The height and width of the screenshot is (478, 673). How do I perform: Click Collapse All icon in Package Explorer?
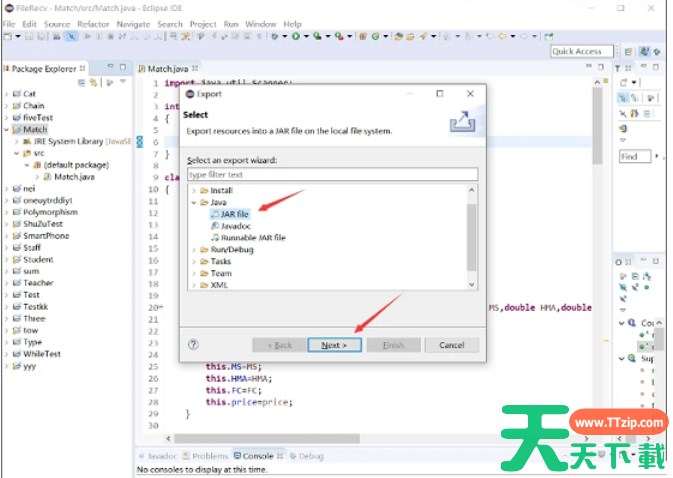point(82,82)
